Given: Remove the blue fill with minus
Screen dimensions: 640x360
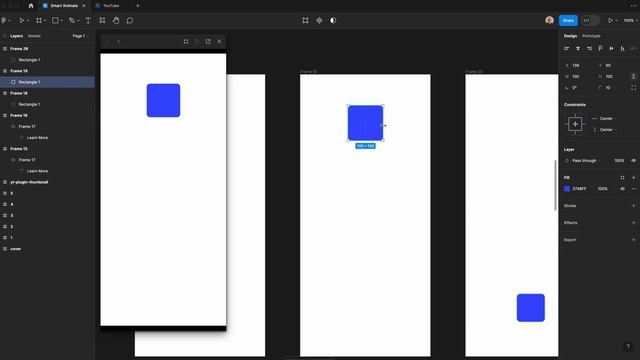Looking at the screenshot, I should point(633,189).
